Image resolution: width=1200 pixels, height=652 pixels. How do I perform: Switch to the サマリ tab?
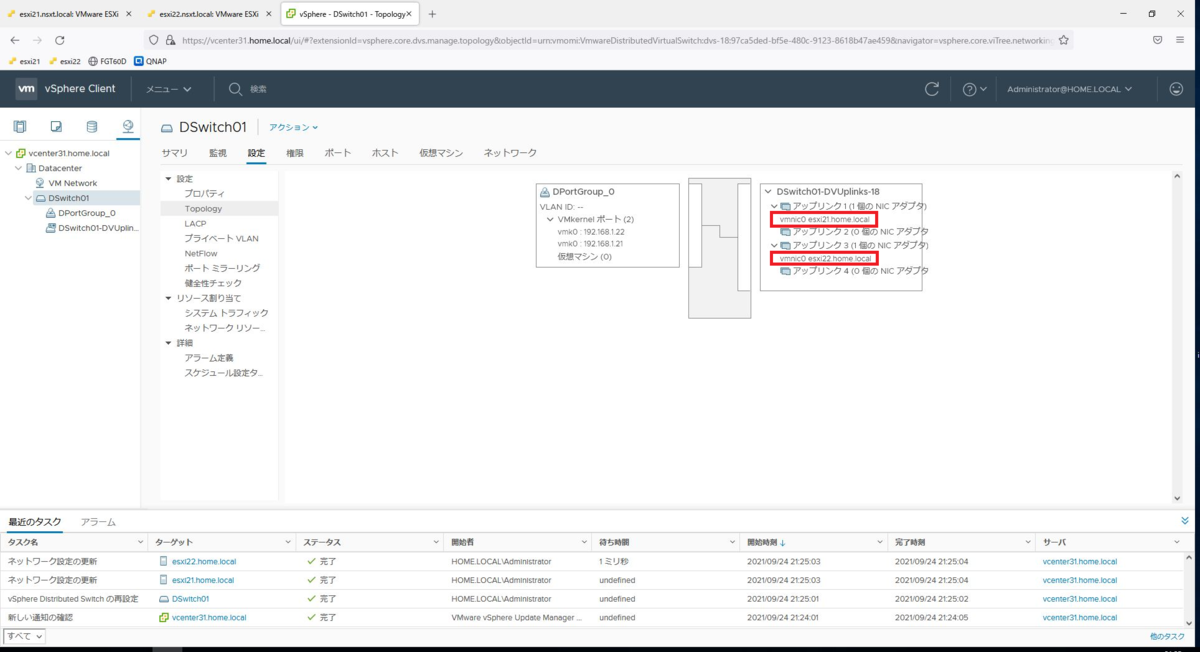(x=175, y=153)
